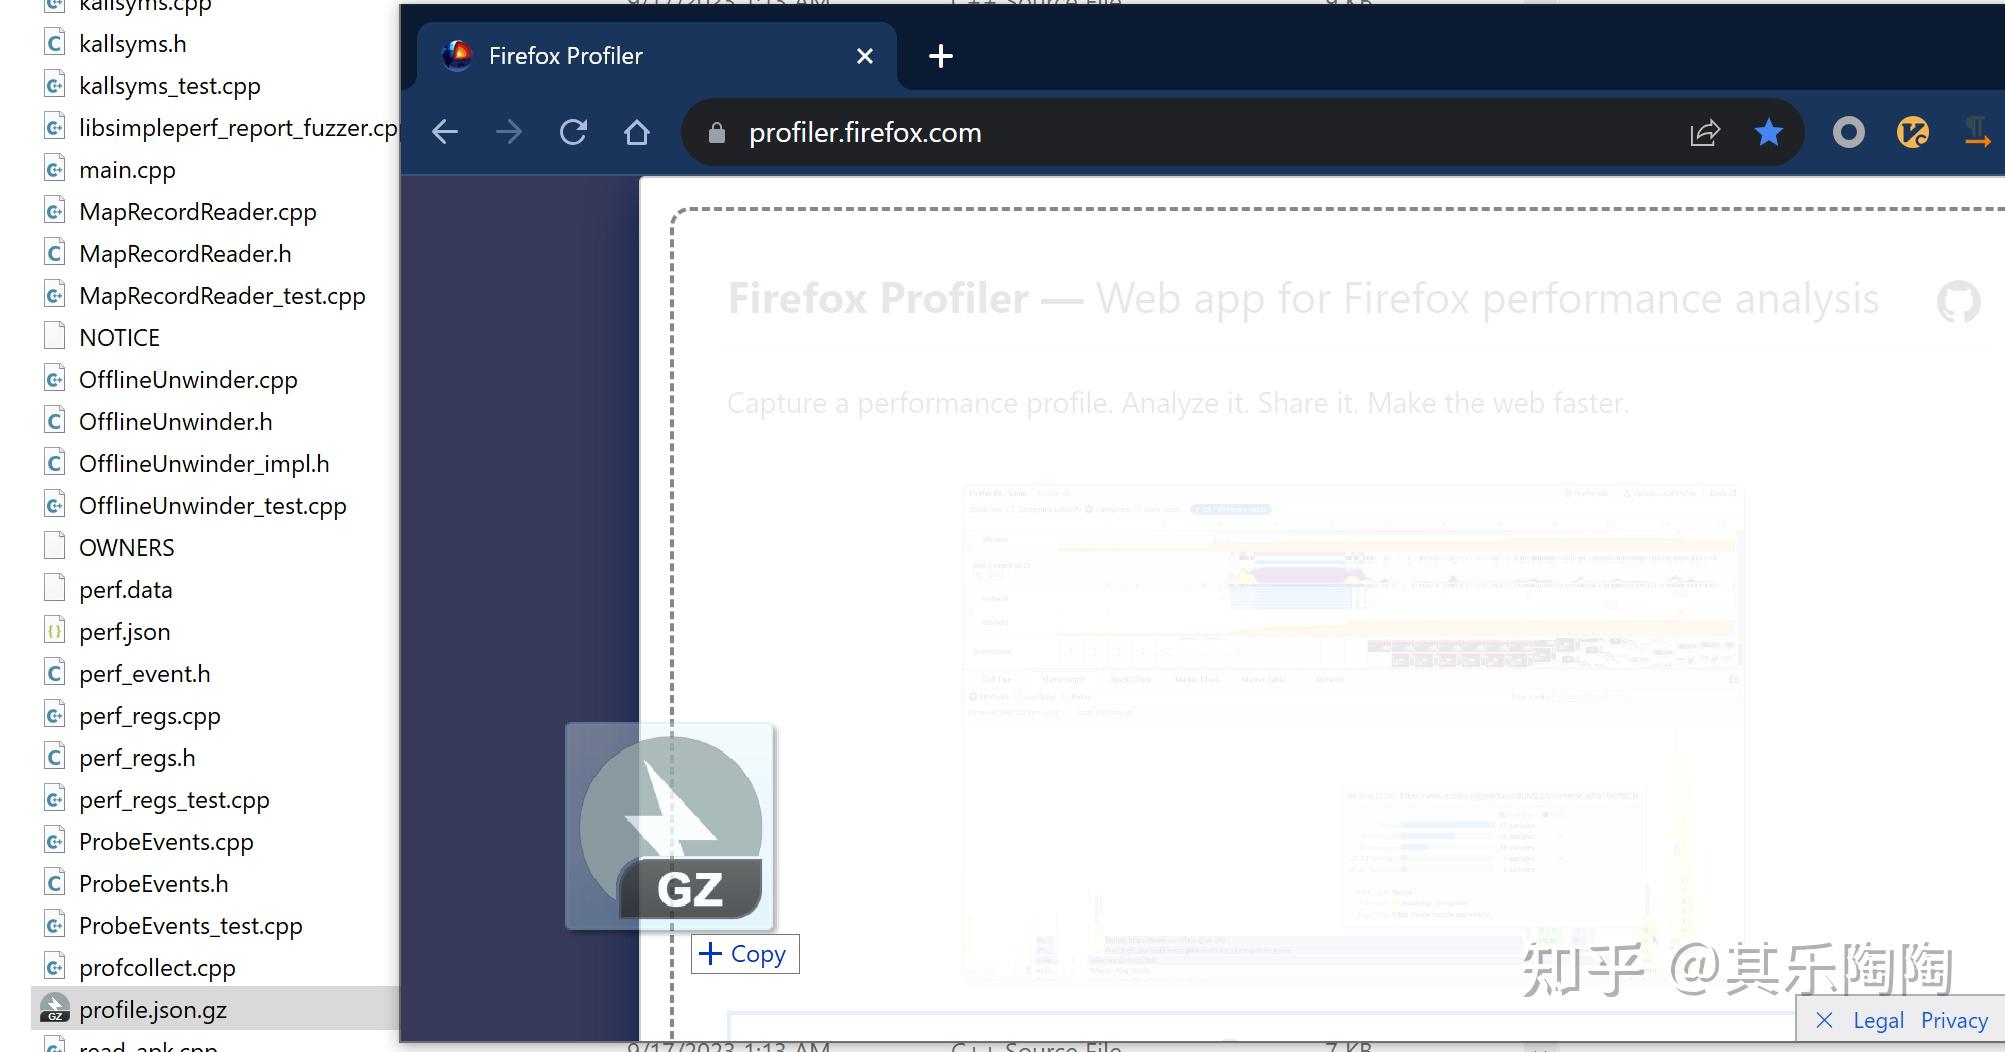2005x1052 pixels.
Task: Open a new browser tab with the plus button
Action: pyautogui.click(x=939, y=56)
